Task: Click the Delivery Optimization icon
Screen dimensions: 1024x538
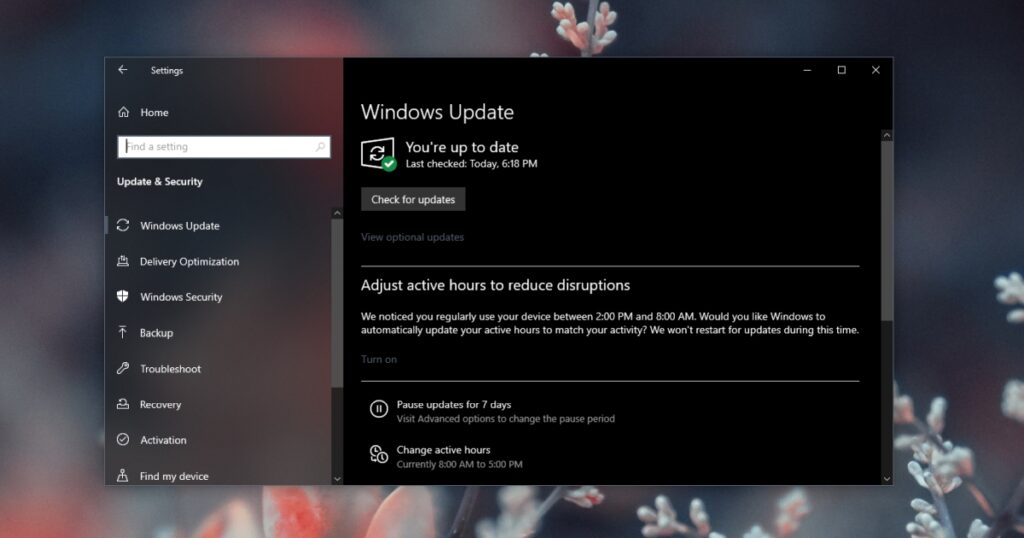Action: 123,261
